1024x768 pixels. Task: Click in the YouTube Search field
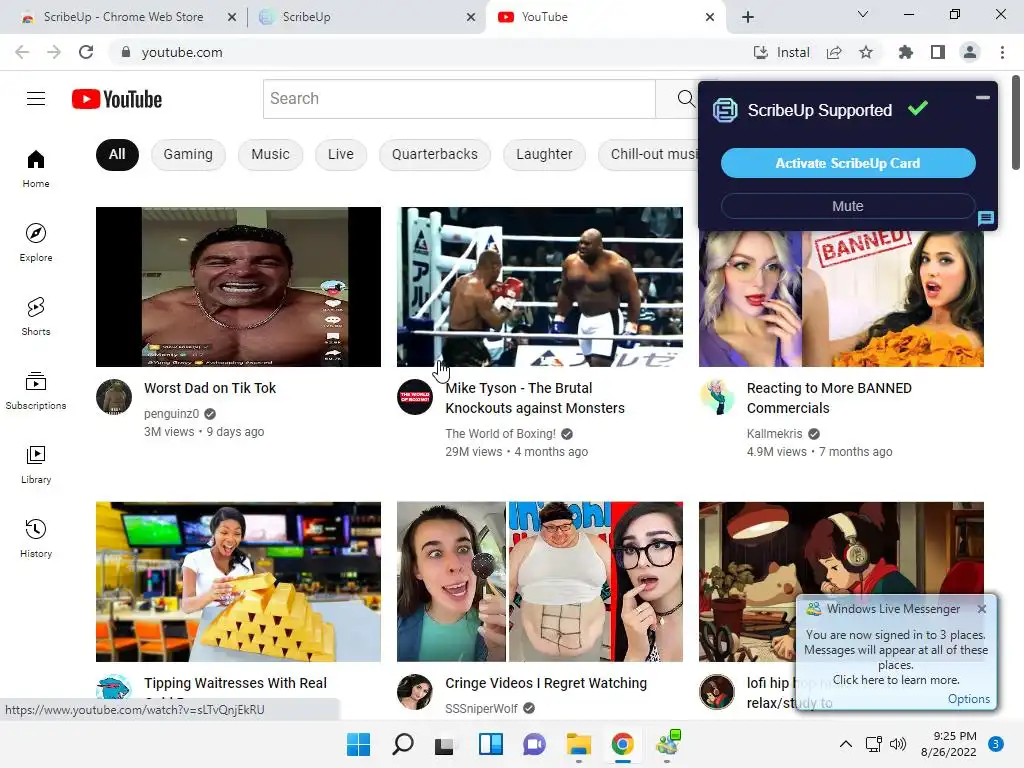point(459,99)
